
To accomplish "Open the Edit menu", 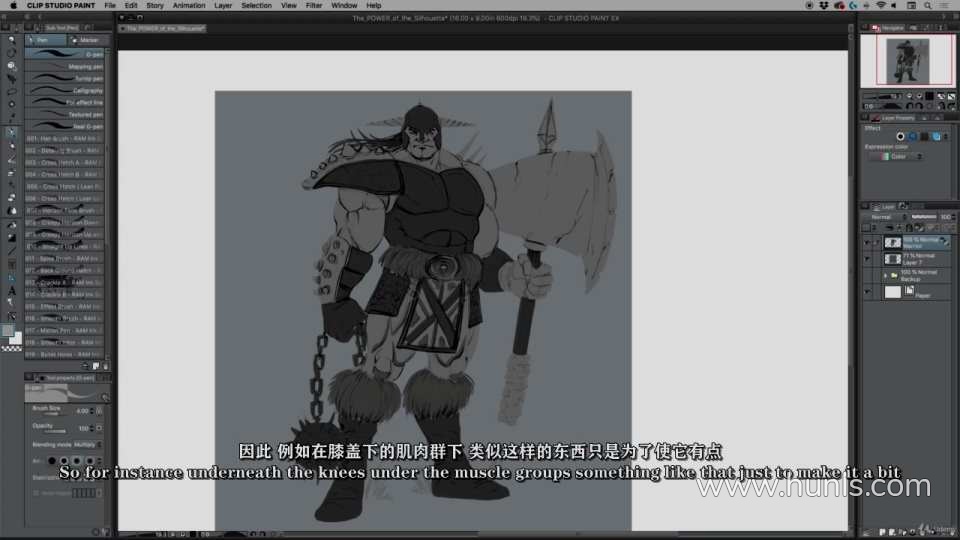I will [x=131, y=5].
